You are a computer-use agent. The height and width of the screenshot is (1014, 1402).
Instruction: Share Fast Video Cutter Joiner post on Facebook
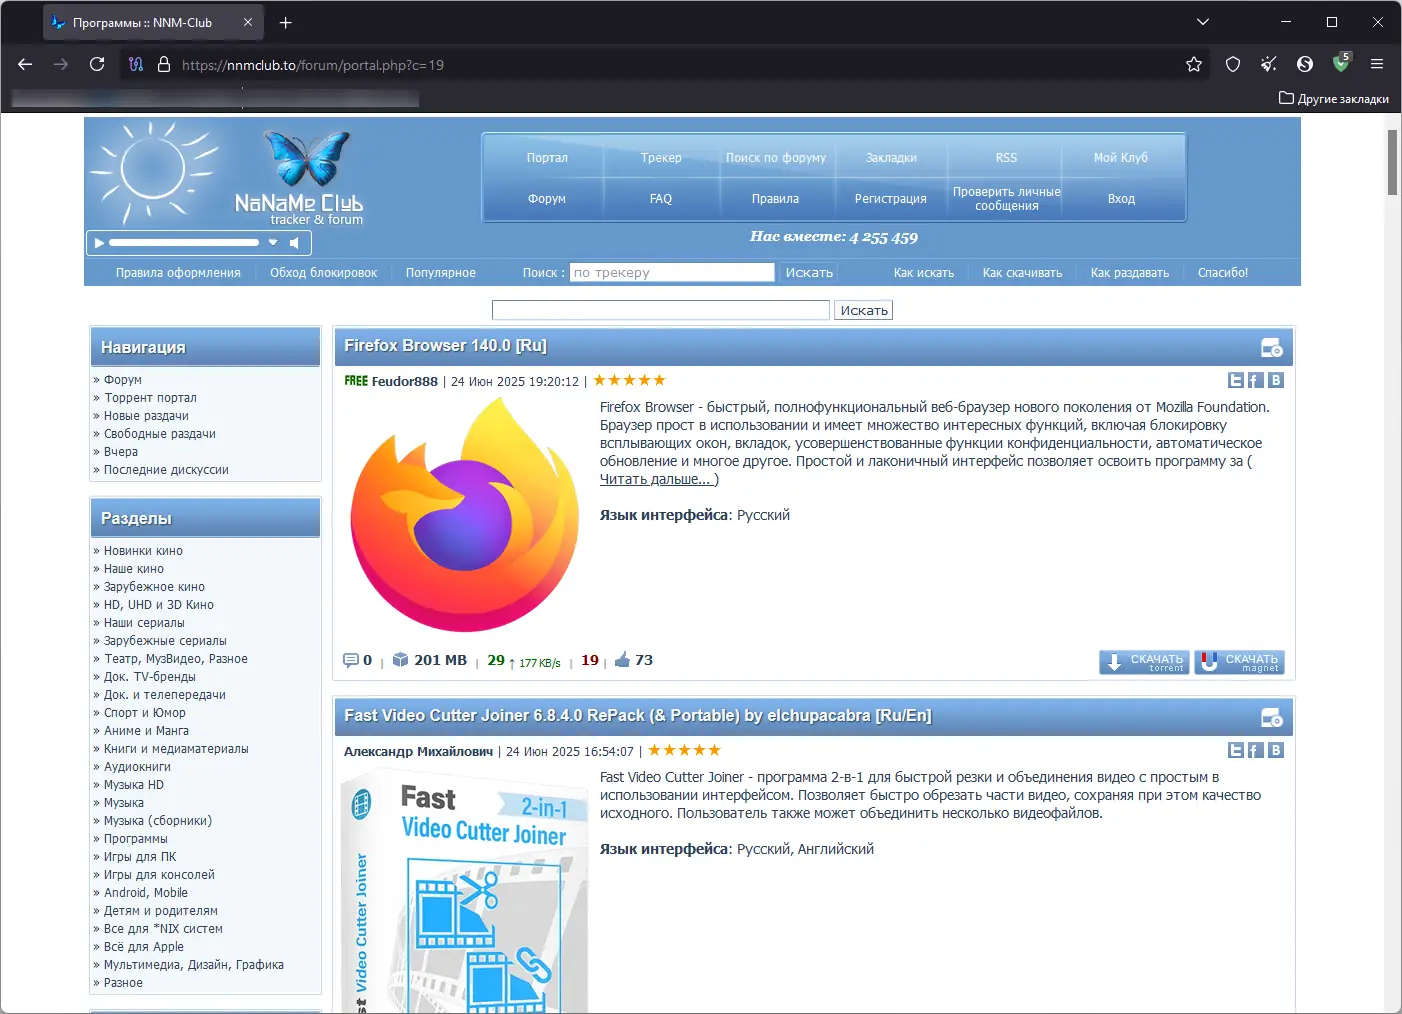click(1256, 750)
